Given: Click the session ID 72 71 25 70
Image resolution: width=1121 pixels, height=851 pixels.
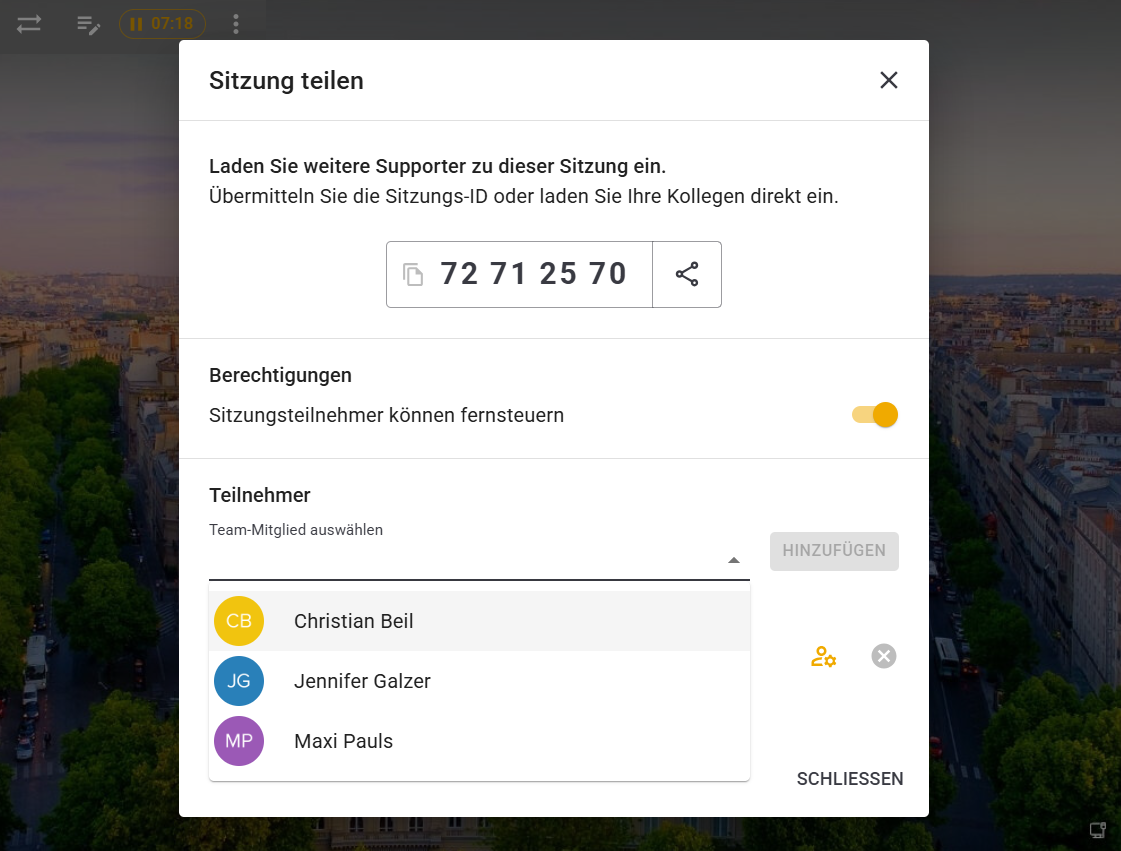Looking at the screenshot, I should (x=533, y=274).
